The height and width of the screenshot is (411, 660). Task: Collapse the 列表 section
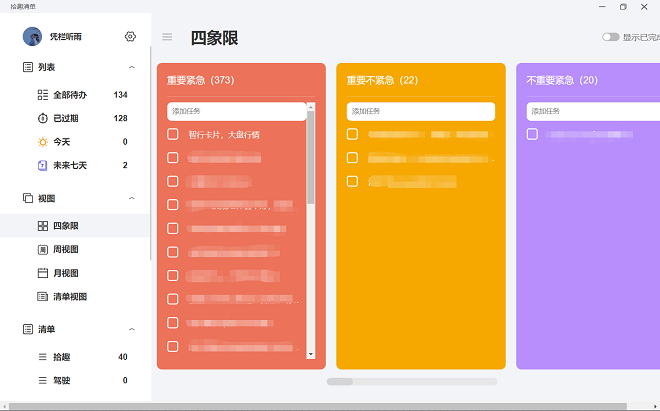coord(132,67)
